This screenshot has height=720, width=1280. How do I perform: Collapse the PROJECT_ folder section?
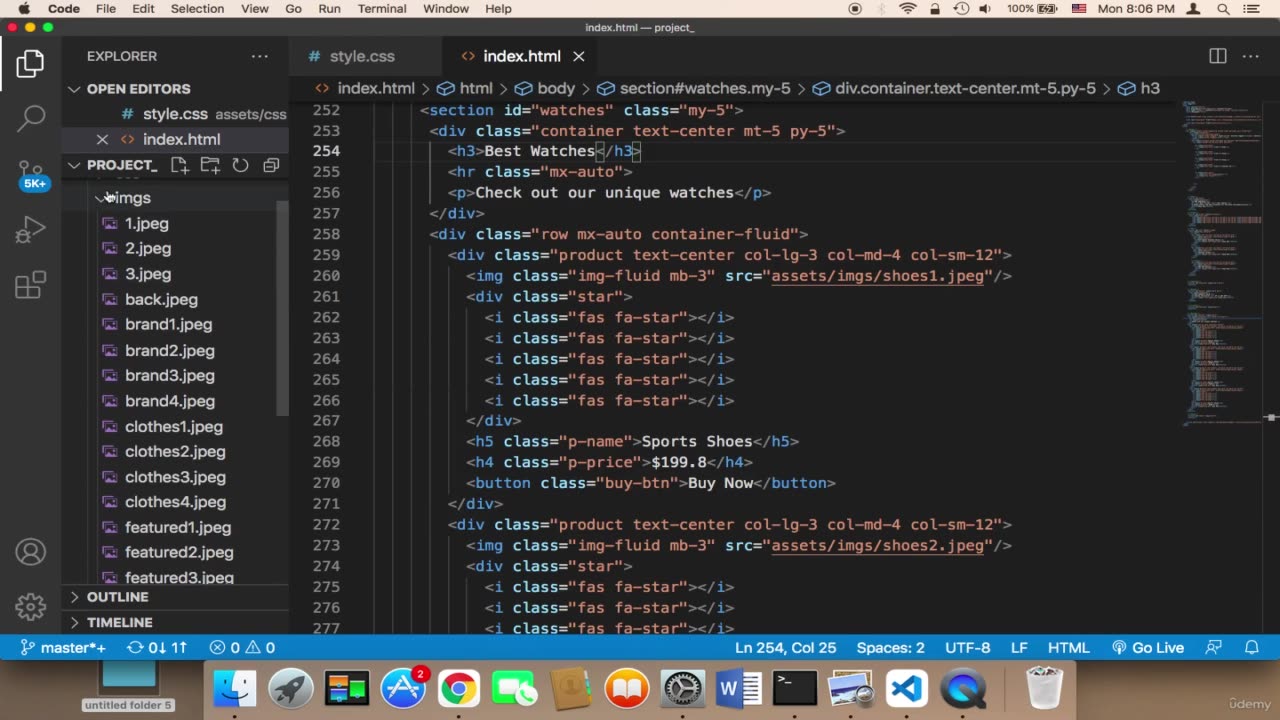click(122, 165)
